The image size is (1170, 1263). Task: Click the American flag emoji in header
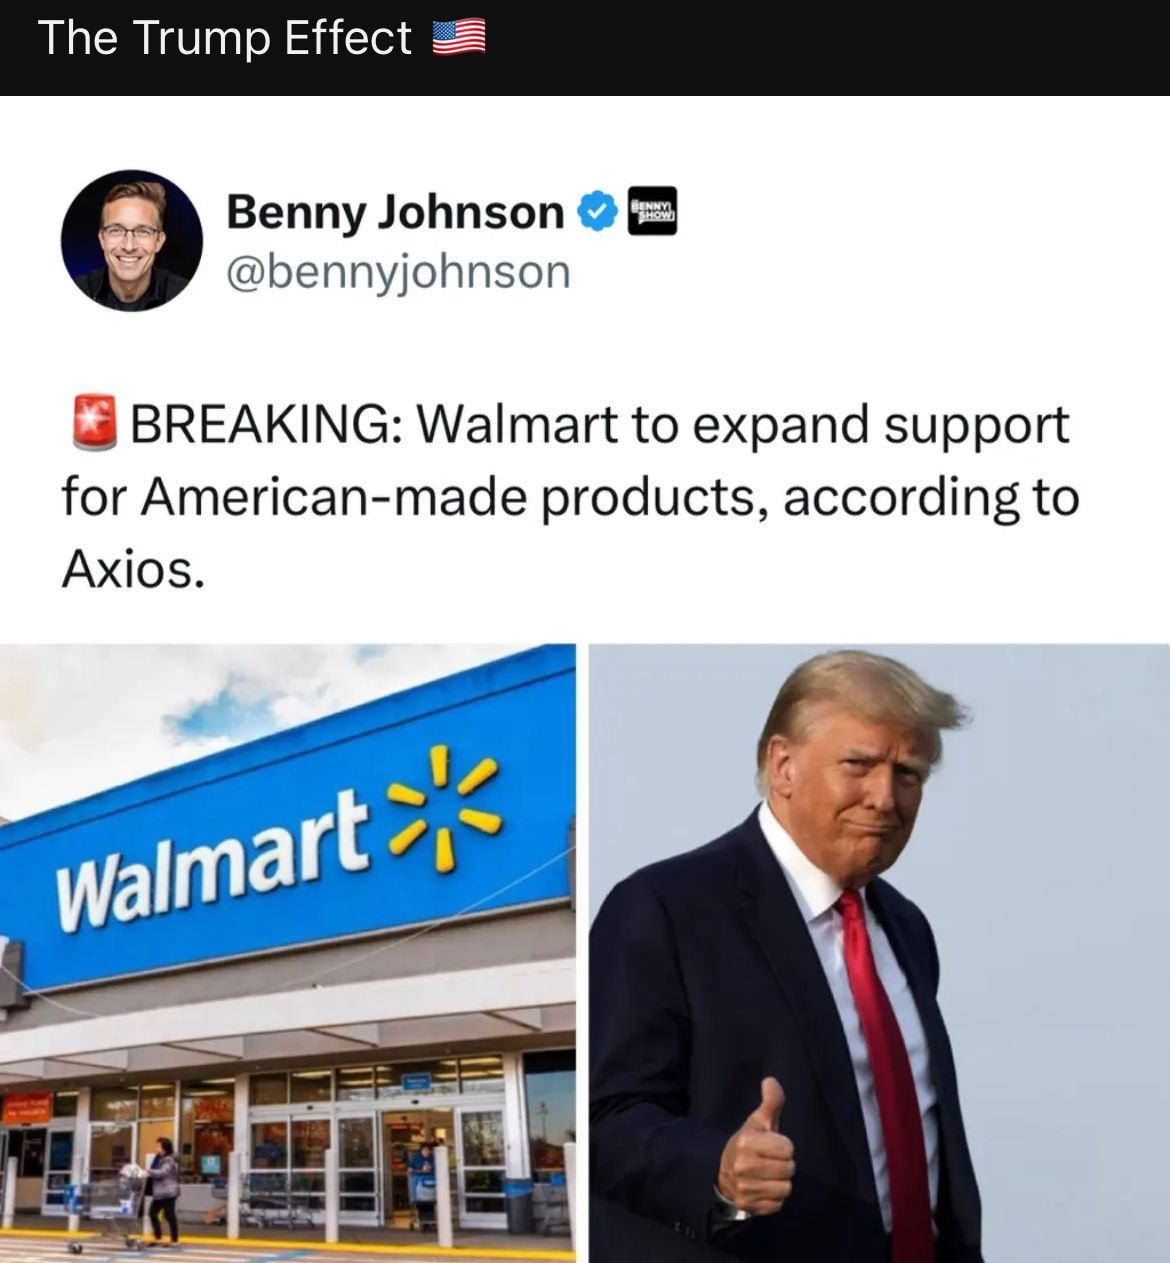(x=459, y=39)
